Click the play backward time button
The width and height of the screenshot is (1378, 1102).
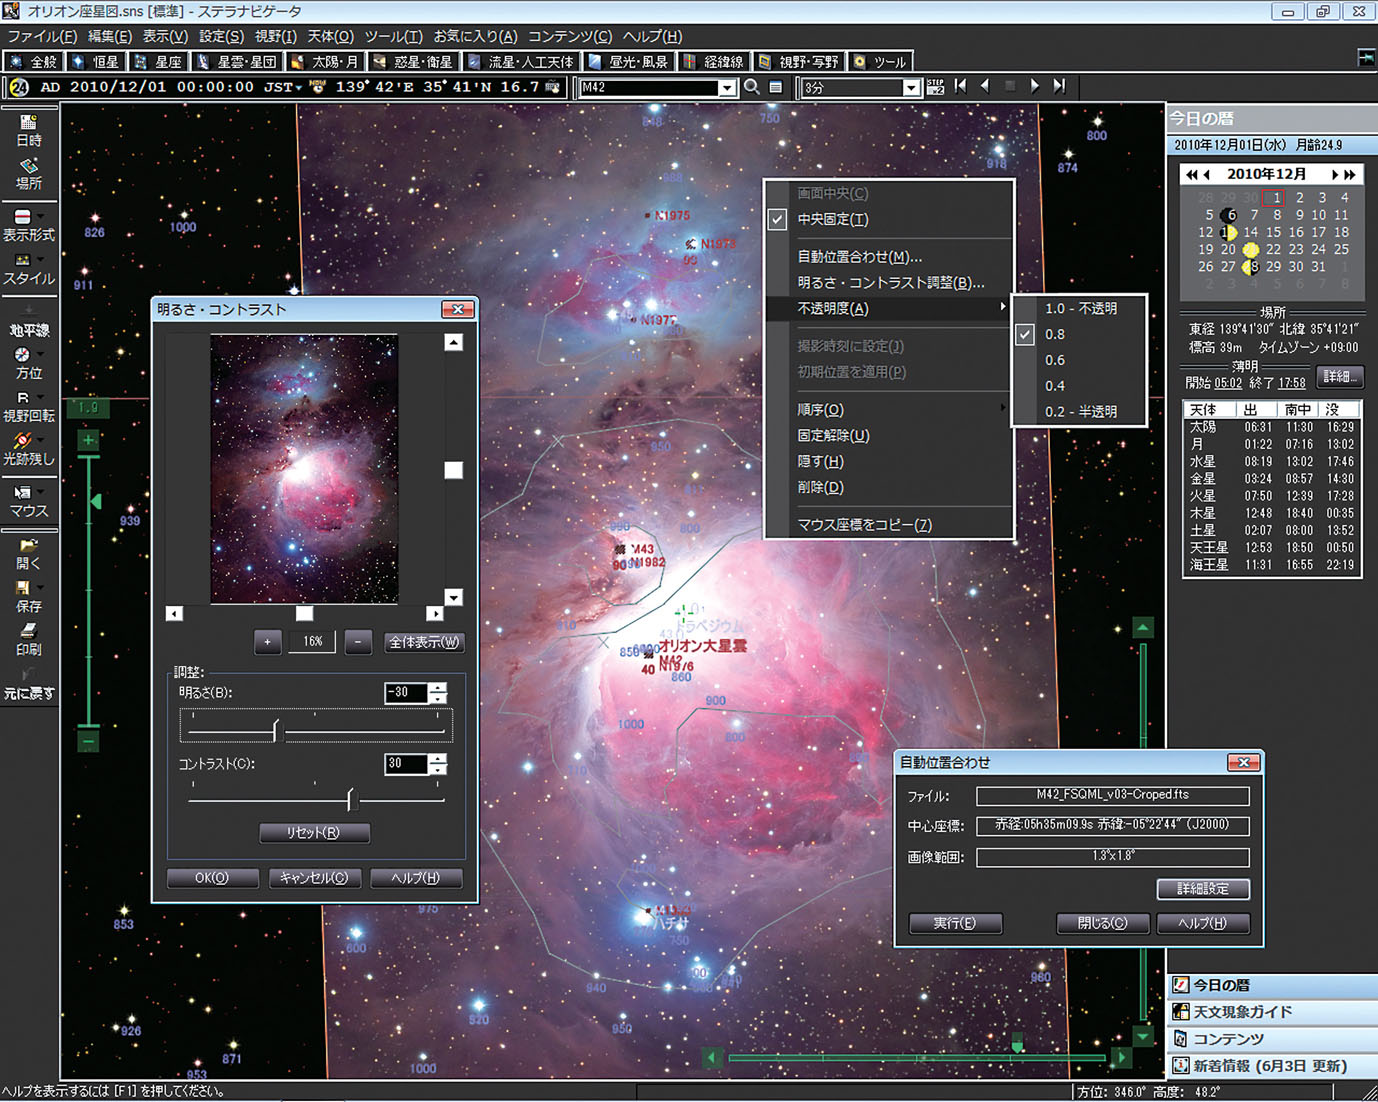coord(985,86)
